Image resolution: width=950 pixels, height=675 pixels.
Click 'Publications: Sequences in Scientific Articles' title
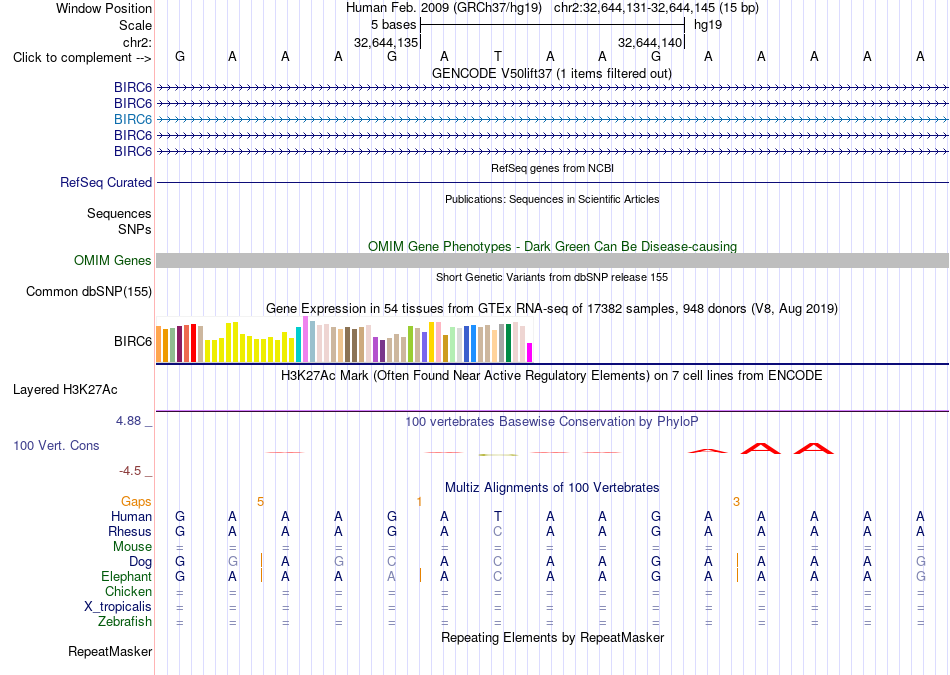[x=552, y=199]
